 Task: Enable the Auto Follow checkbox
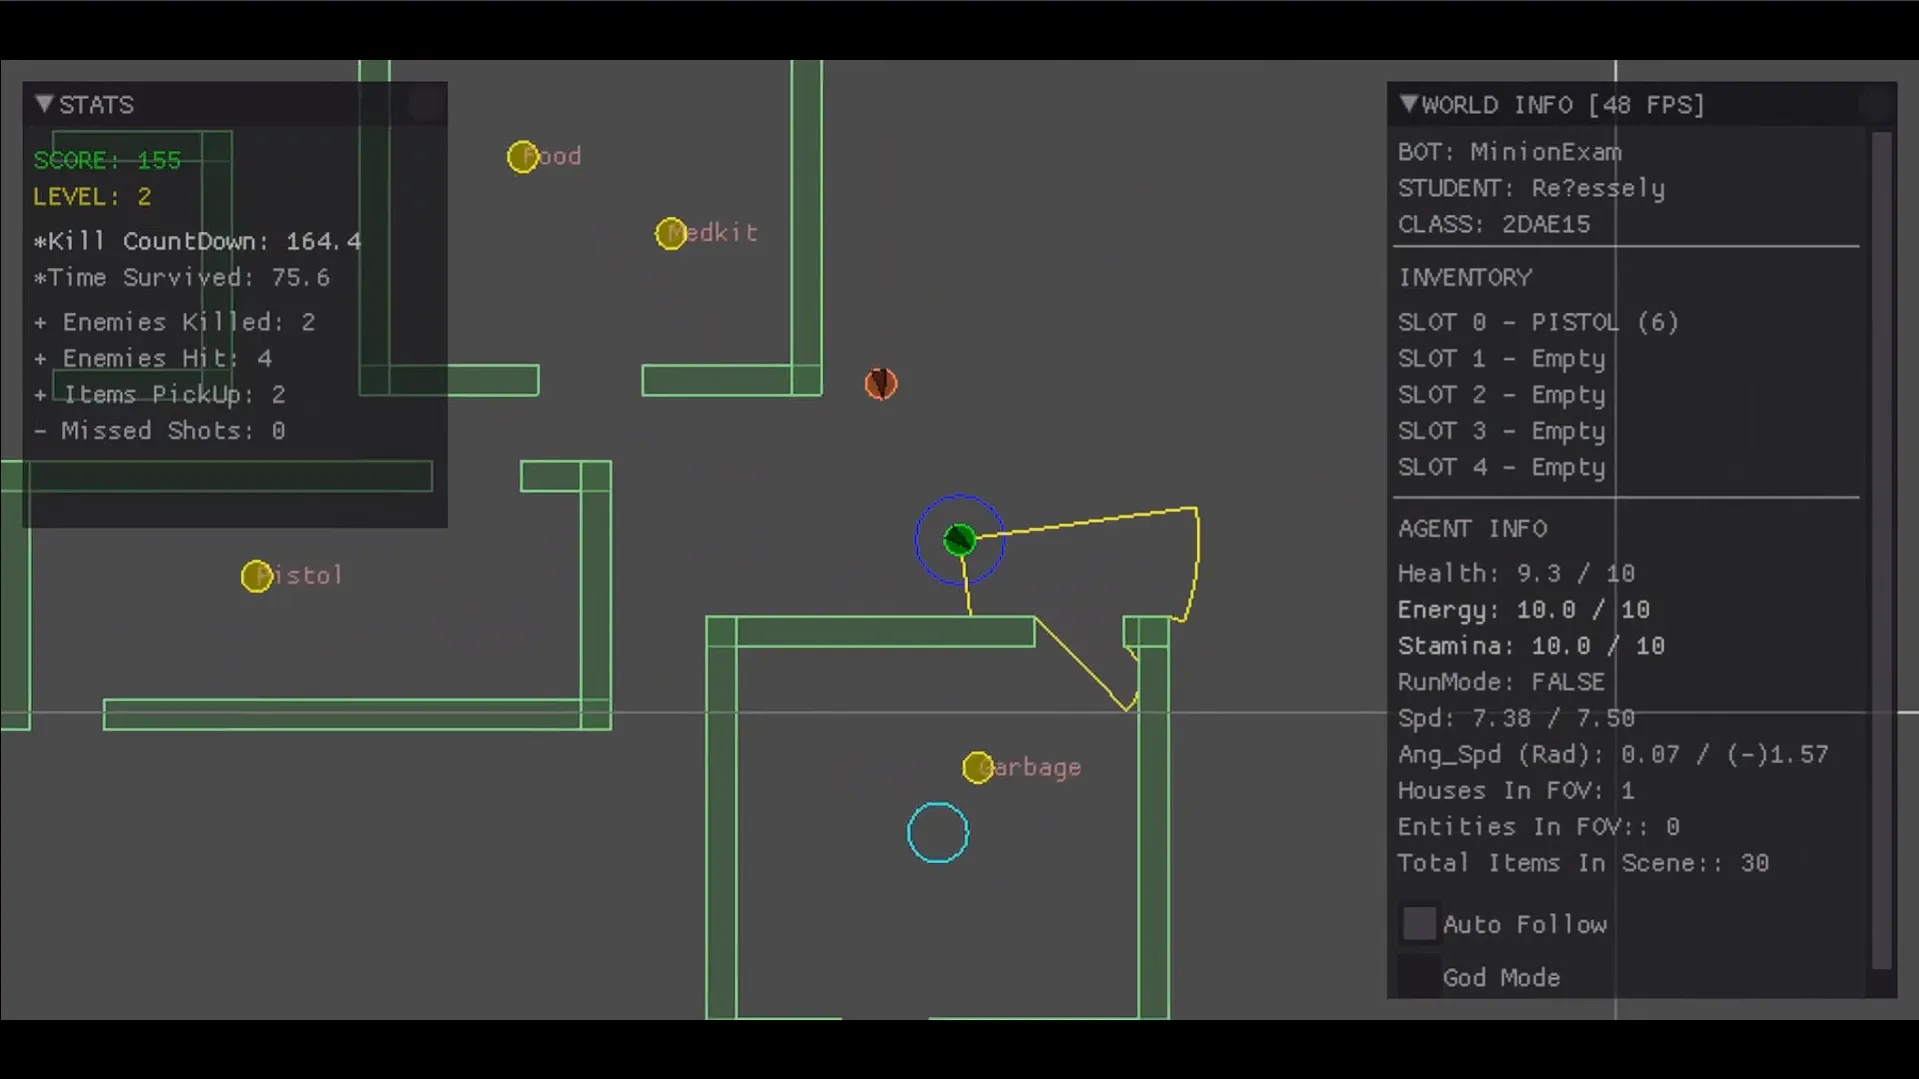point(1419,924)
